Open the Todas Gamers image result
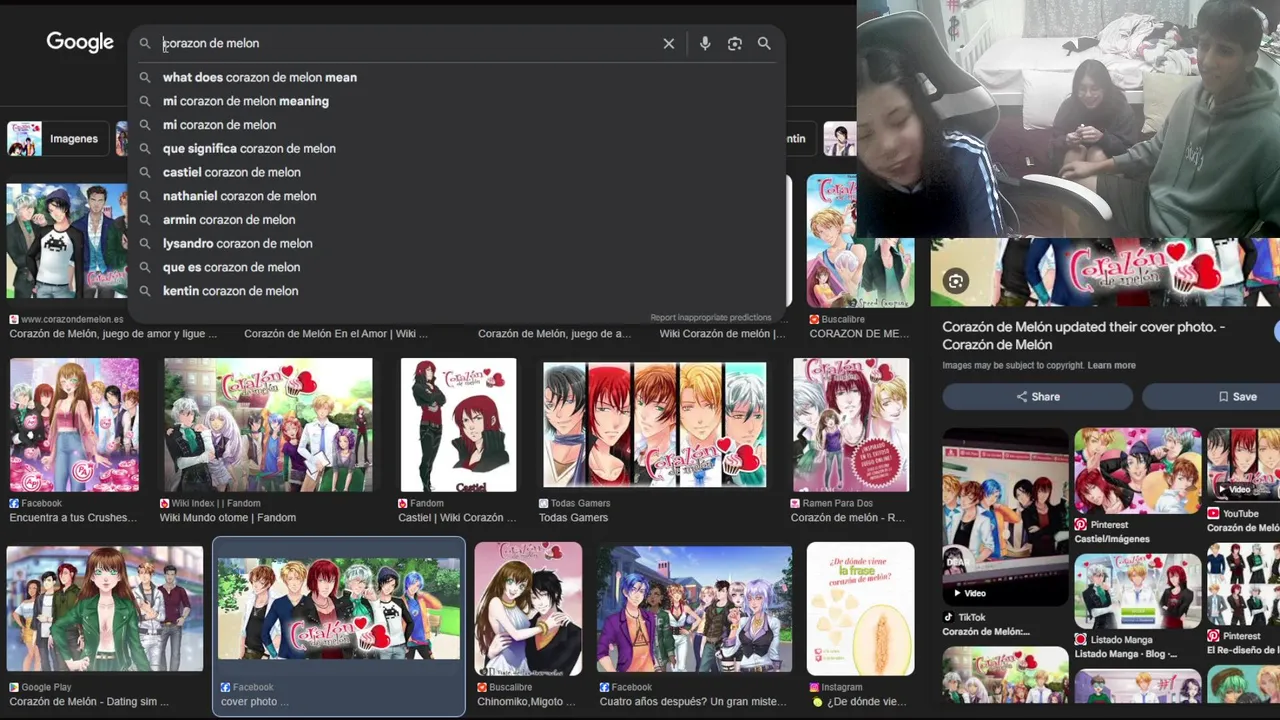This screenshot has height=720, width=1280. (x=654, y=425)
